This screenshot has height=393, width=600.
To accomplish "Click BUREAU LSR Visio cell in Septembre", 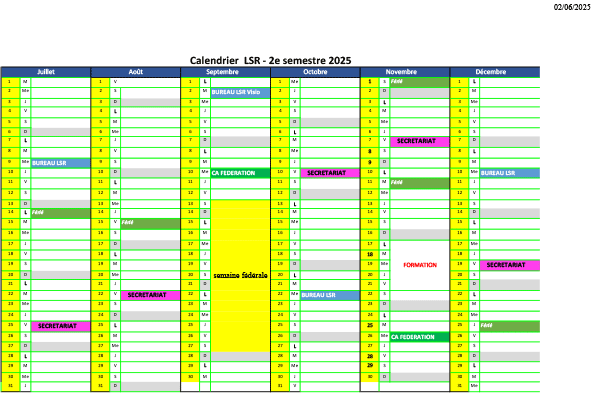I will (240, 92).
